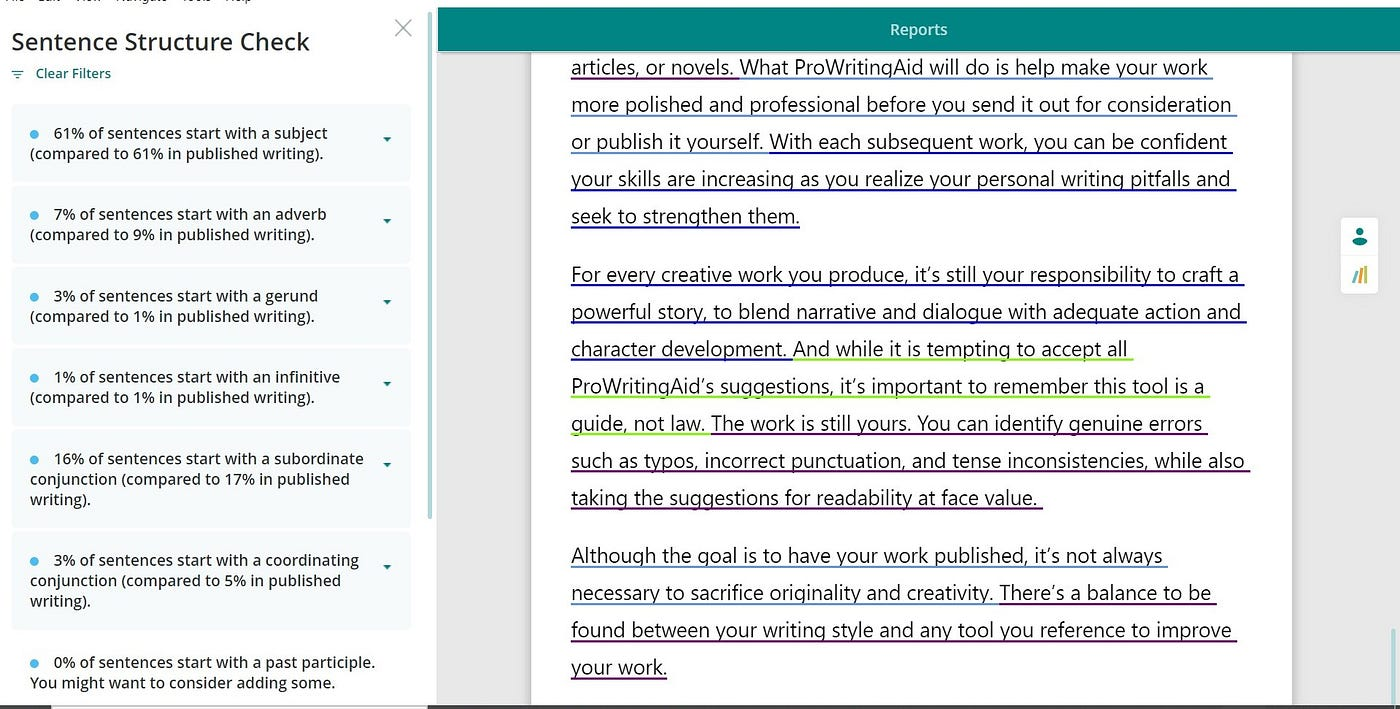Expand the '1% start with an infinitive' card
The width and height of the screenshot is (1400, 709).
coord(387,384)
